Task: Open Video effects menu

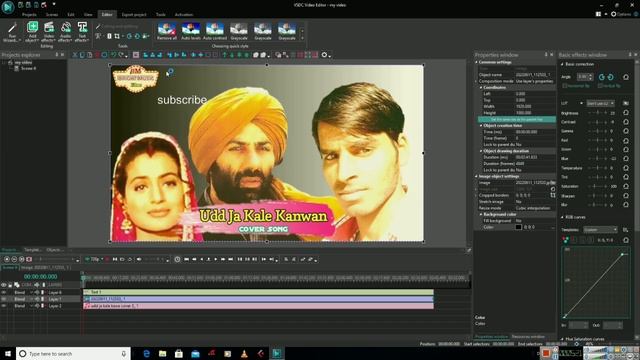Action: click(x=49, y=32)
